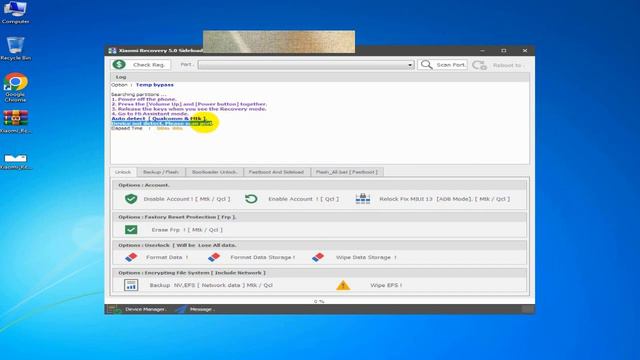Click the Wipe Data Storage eraser icon
This screenshot has height=360, width=640.
tap(318, 257)
